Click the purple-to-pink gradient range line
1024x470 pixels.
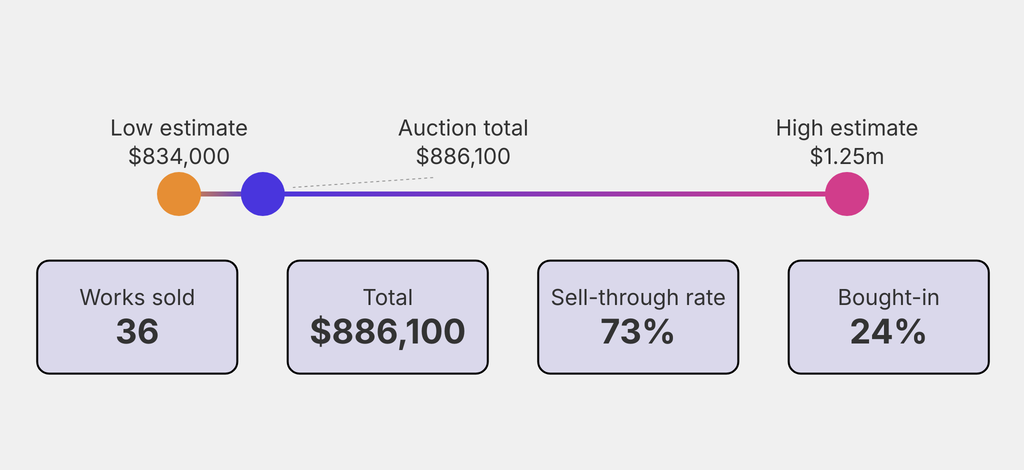click(555, 194)
